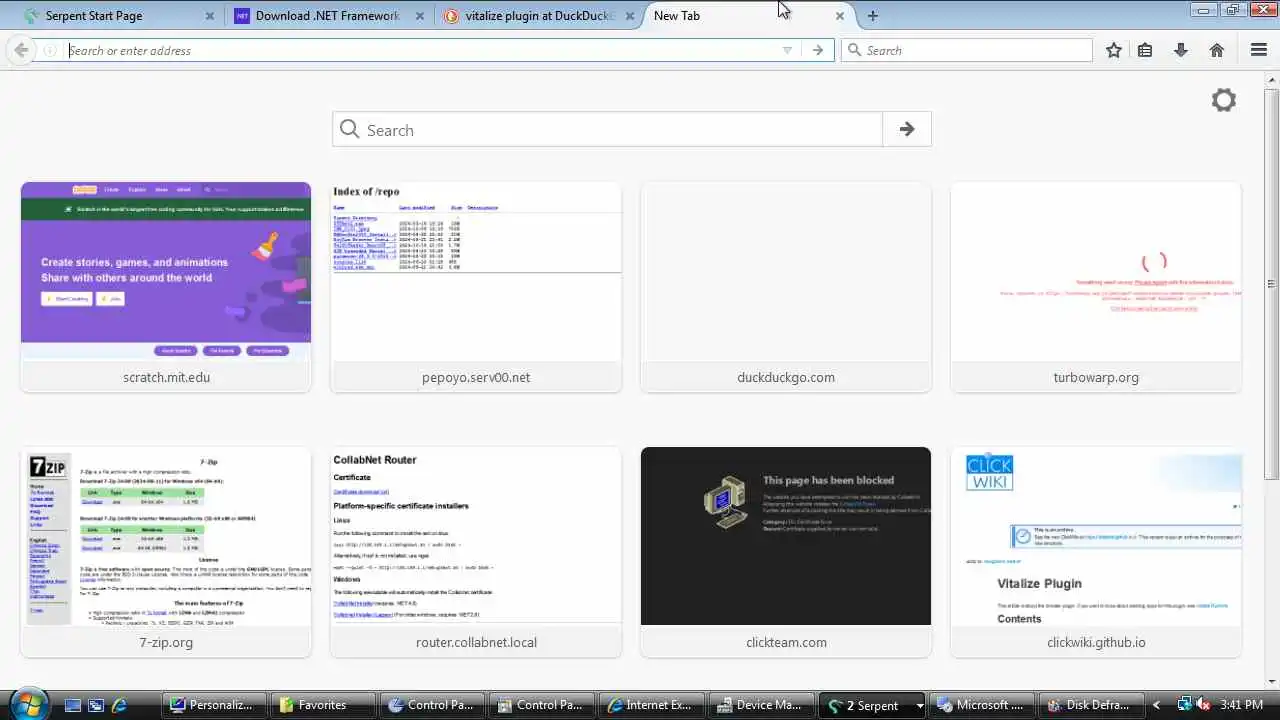Go to Home page icon

(x=1217, y=50)
